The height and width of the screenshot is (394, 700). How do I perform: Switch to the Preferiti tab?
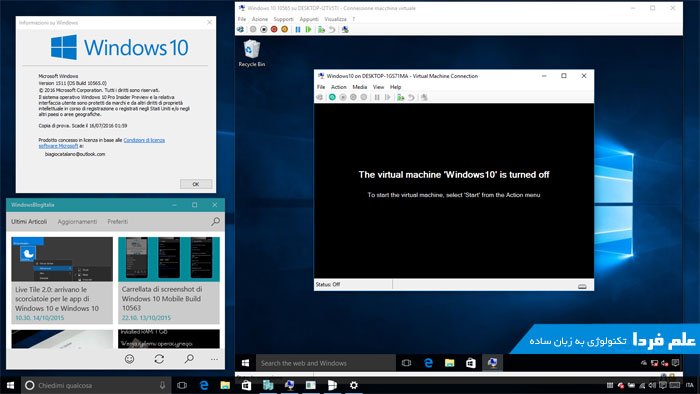coord(117,221)
